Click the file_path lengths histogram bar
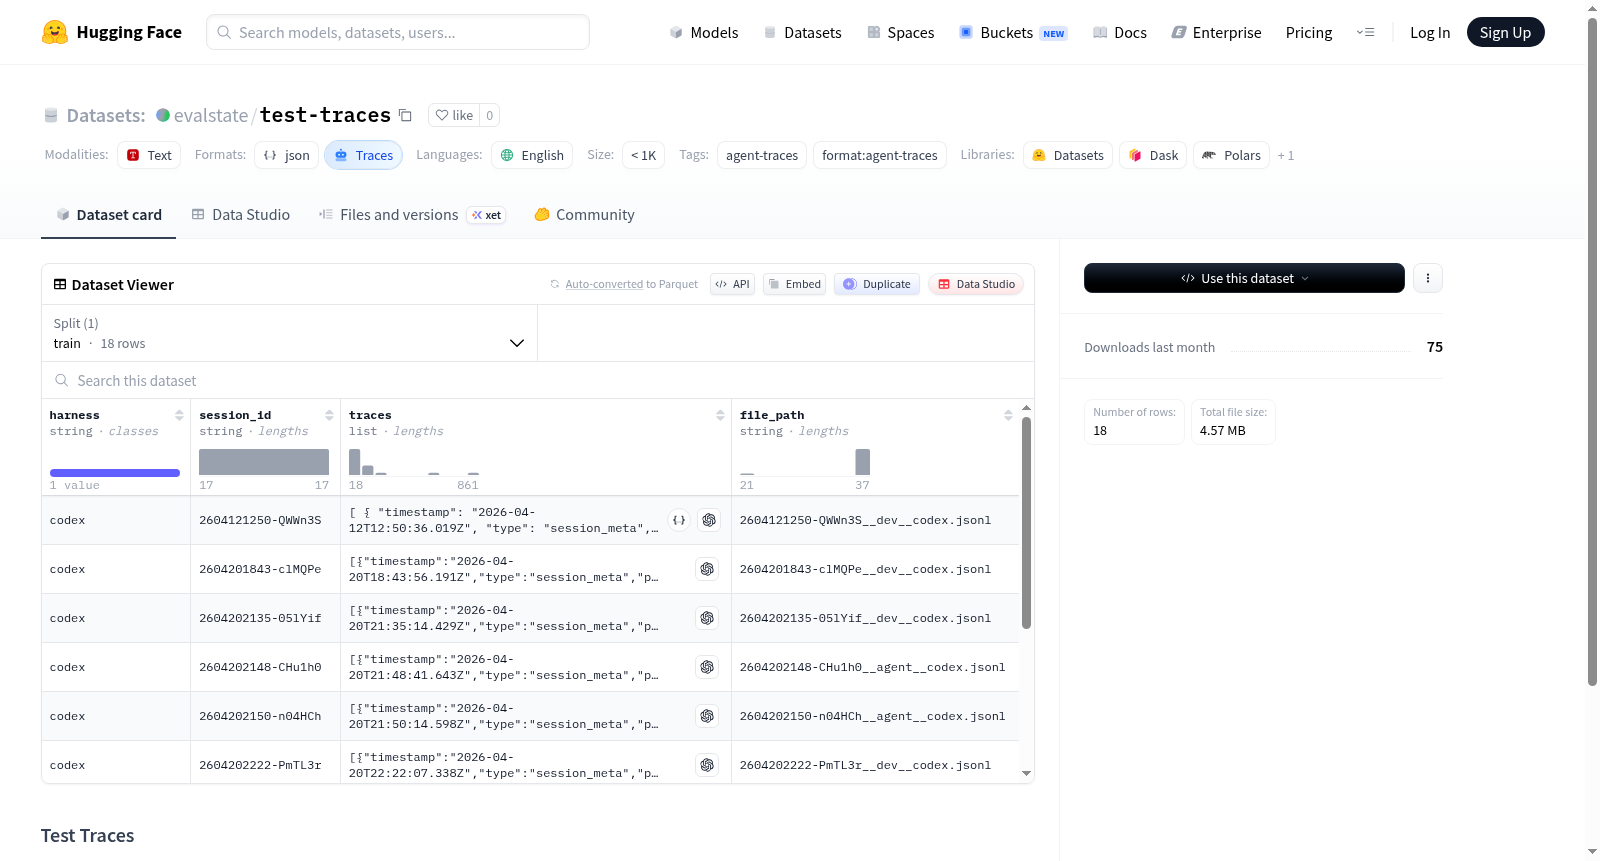The width and height of the screenshot is (1600, 861). [x=863, y=462]
